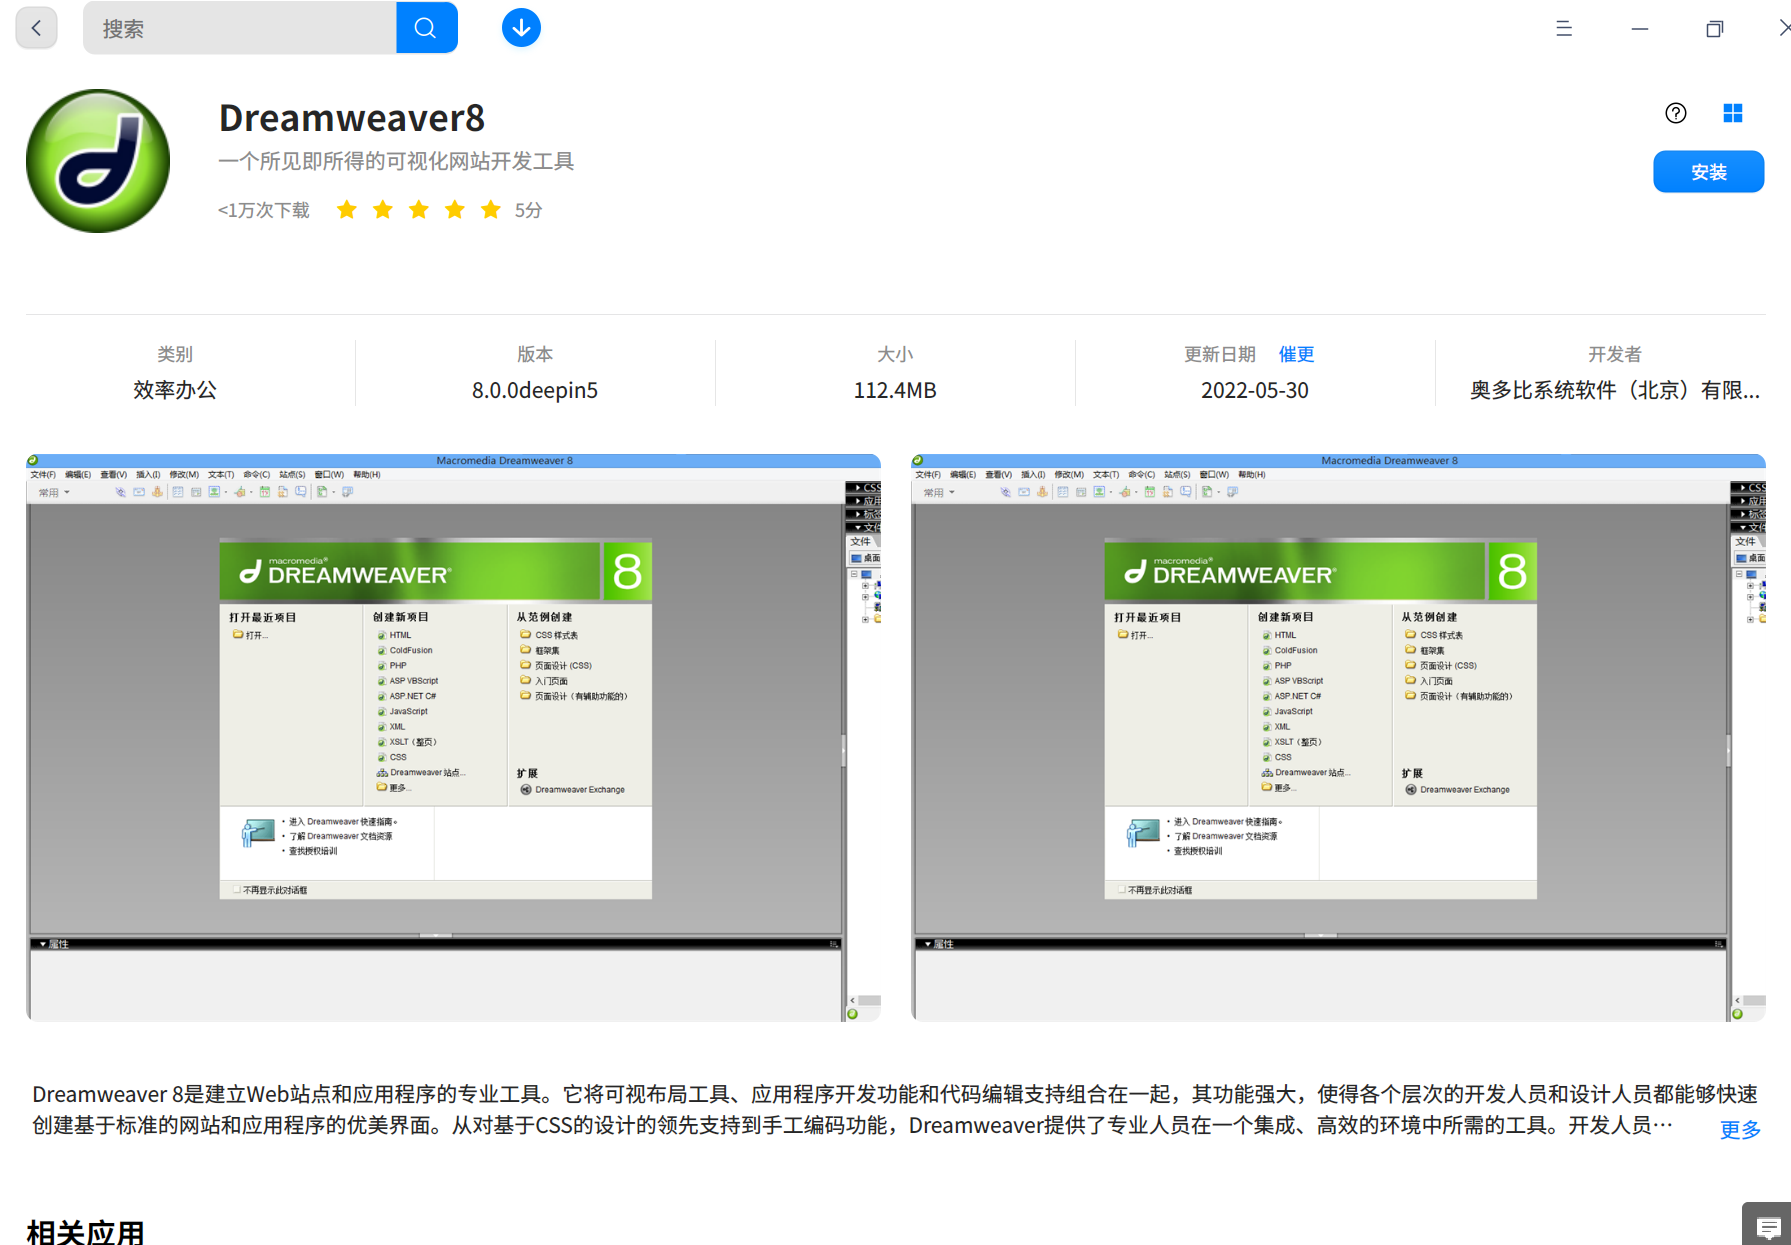This screenshot has height=1245, width=1791.
Task: Click the 大小 label
Action: click(895, 354)
